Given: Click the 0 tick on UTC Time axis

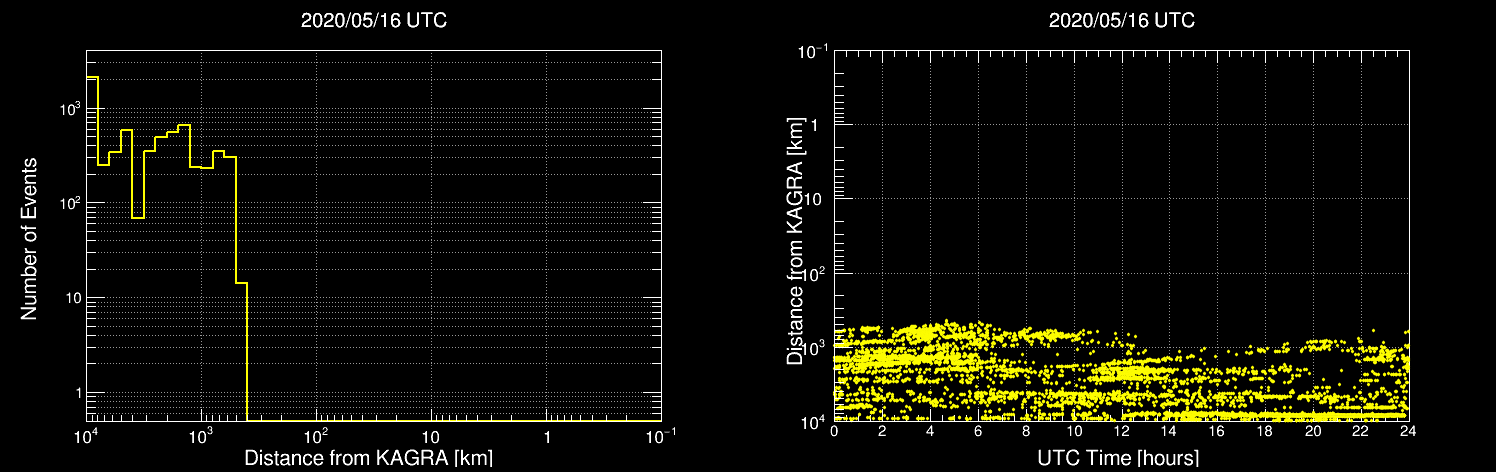Looking at the screenshot, I should click(834, 430).
